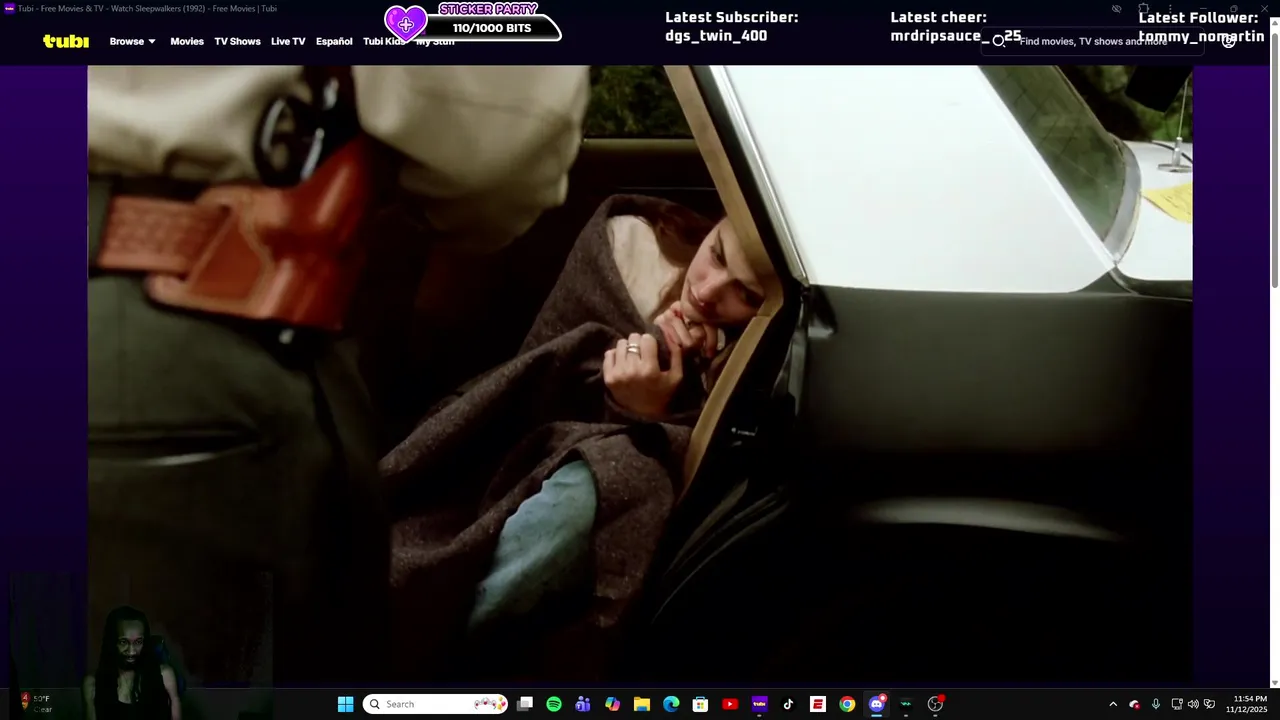Open Tubi Kids
The image size is (1280, 720).
[384, 41]
